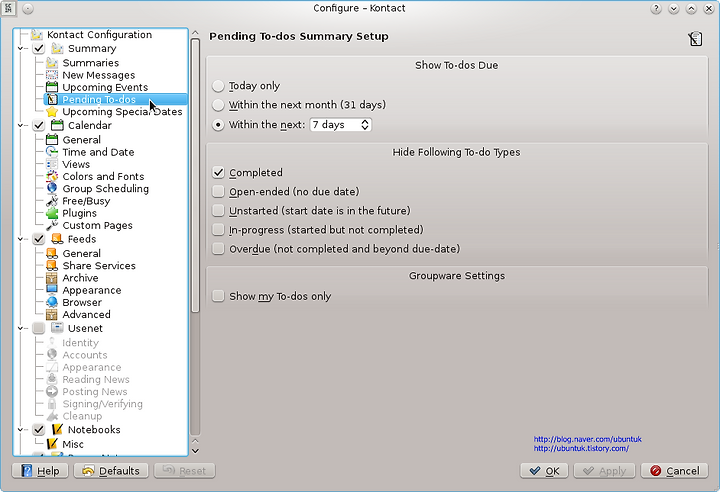Uncheck the Completed checkbox

tap(218, 172)
